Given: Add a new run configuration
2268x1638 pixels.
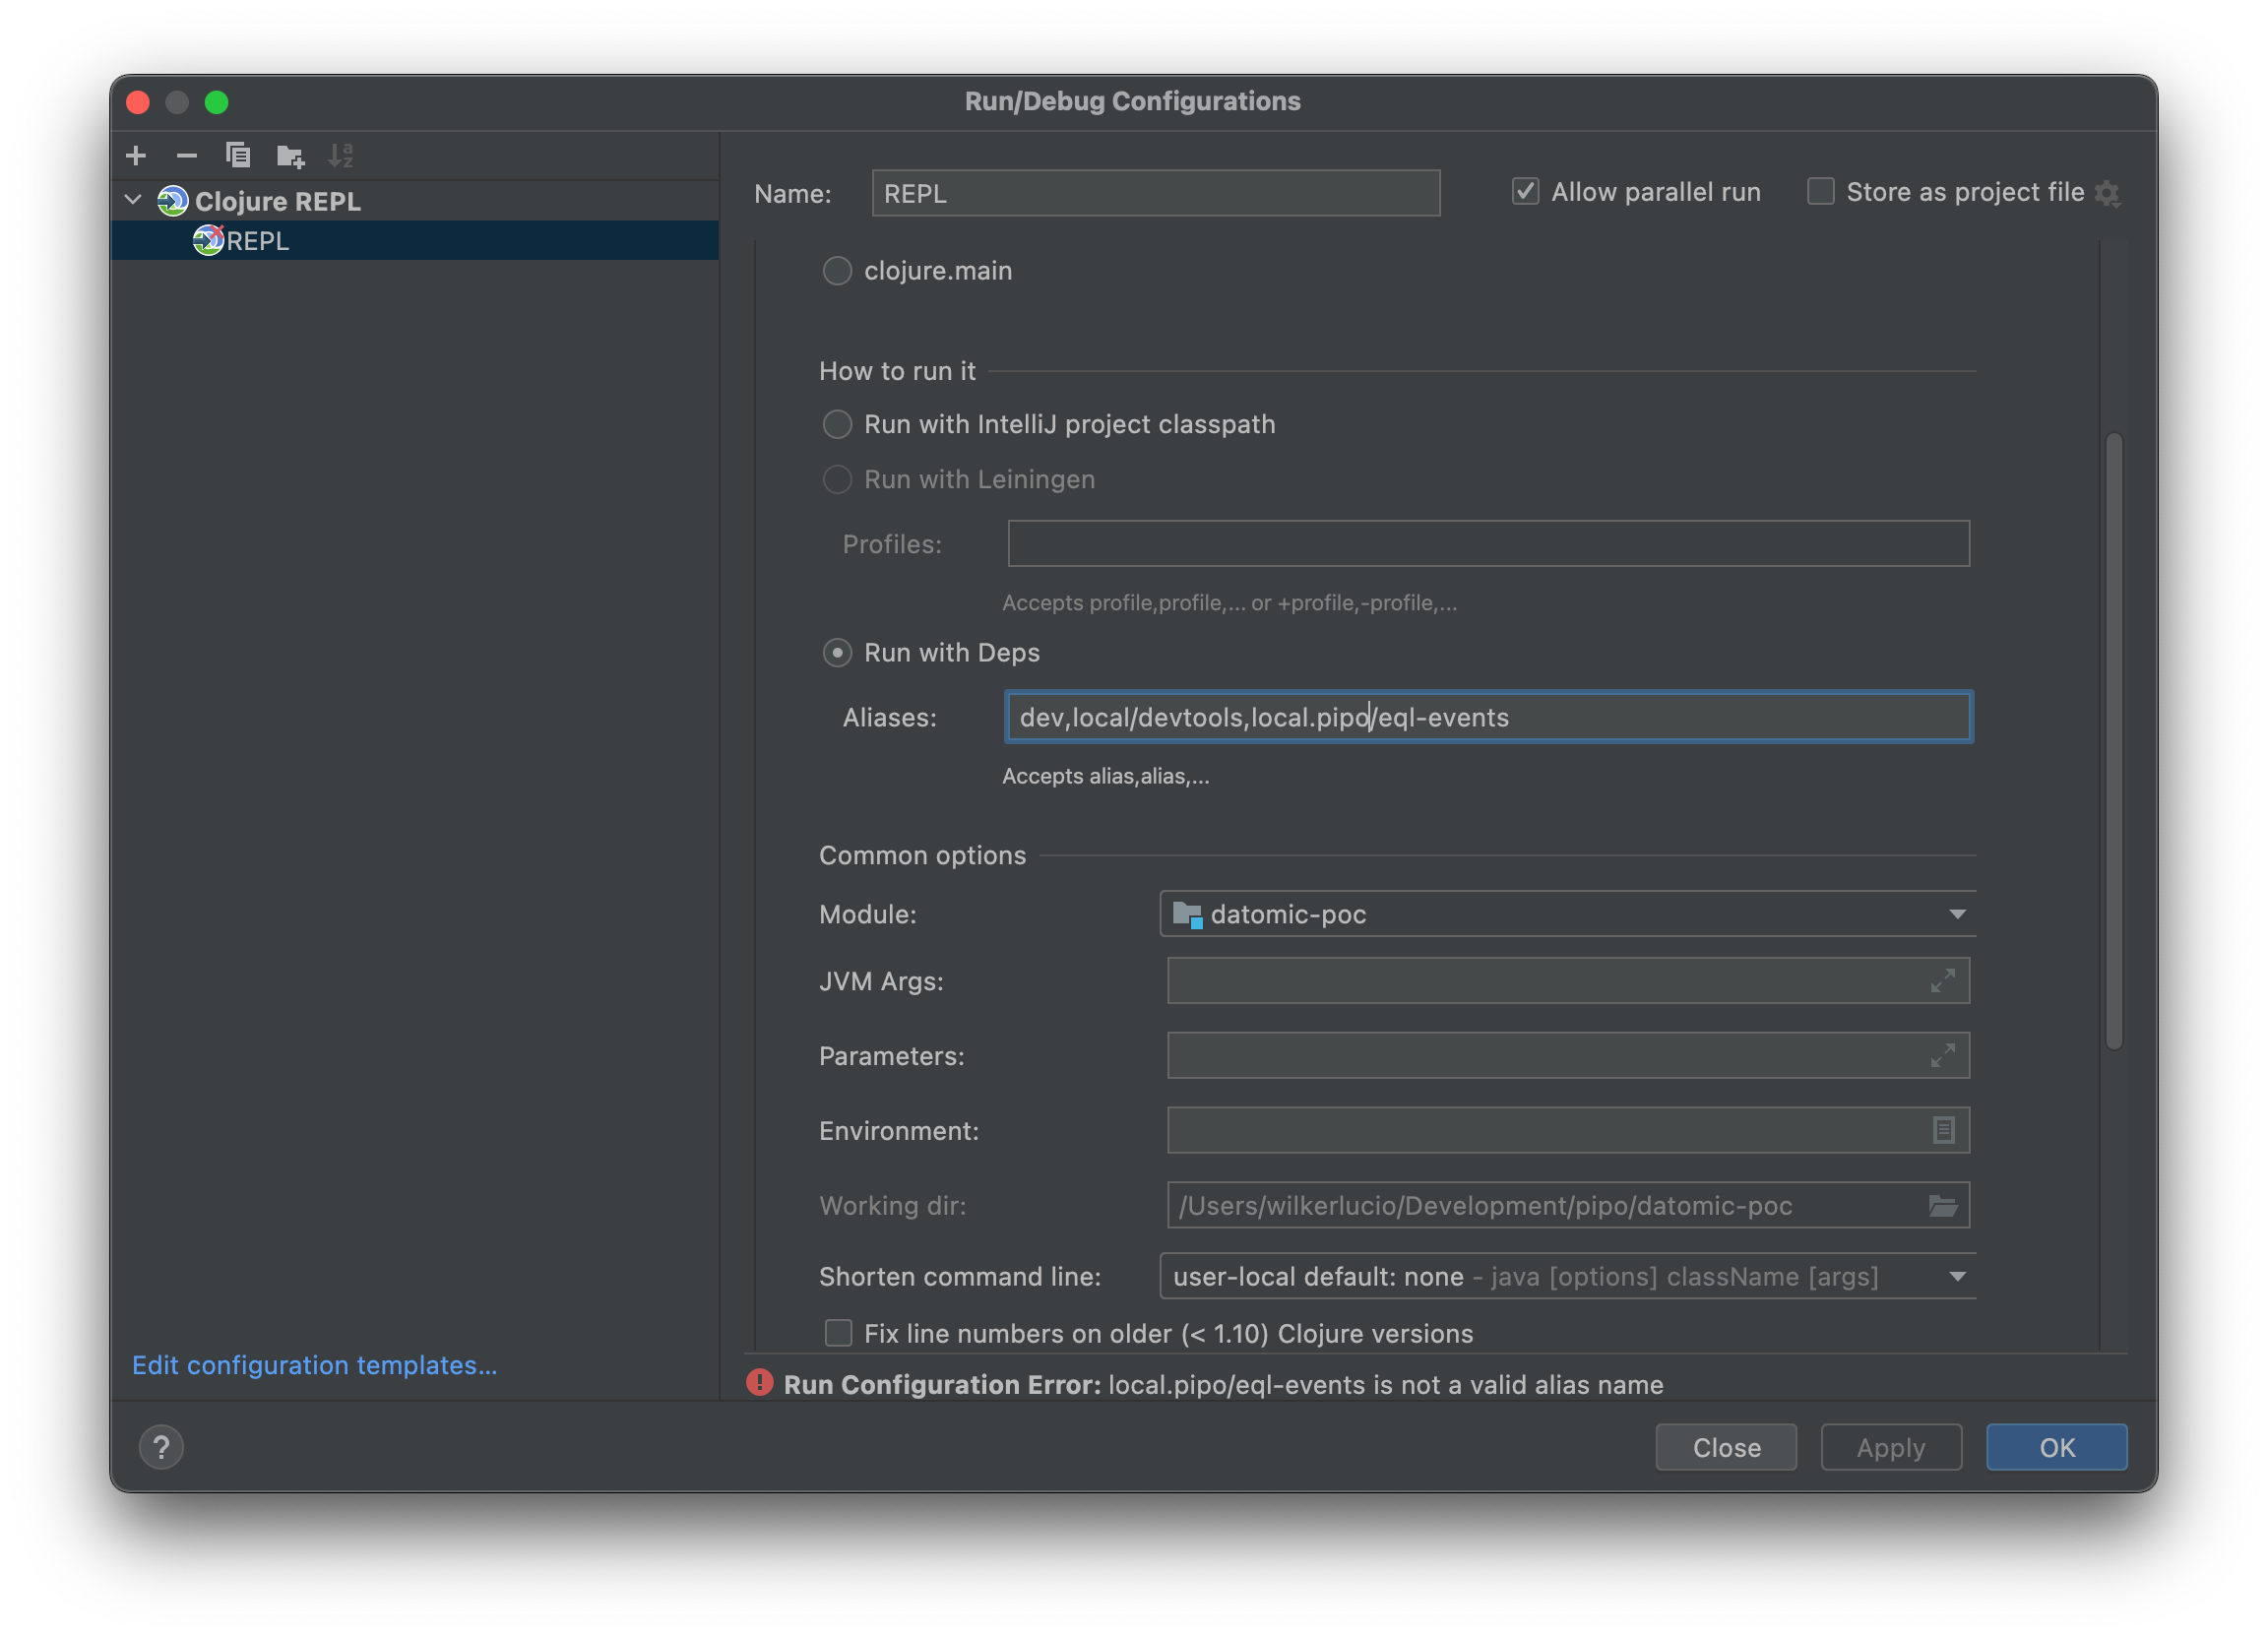Looking at the screenshot, I should pyautogui.click(x=136, y=155).
